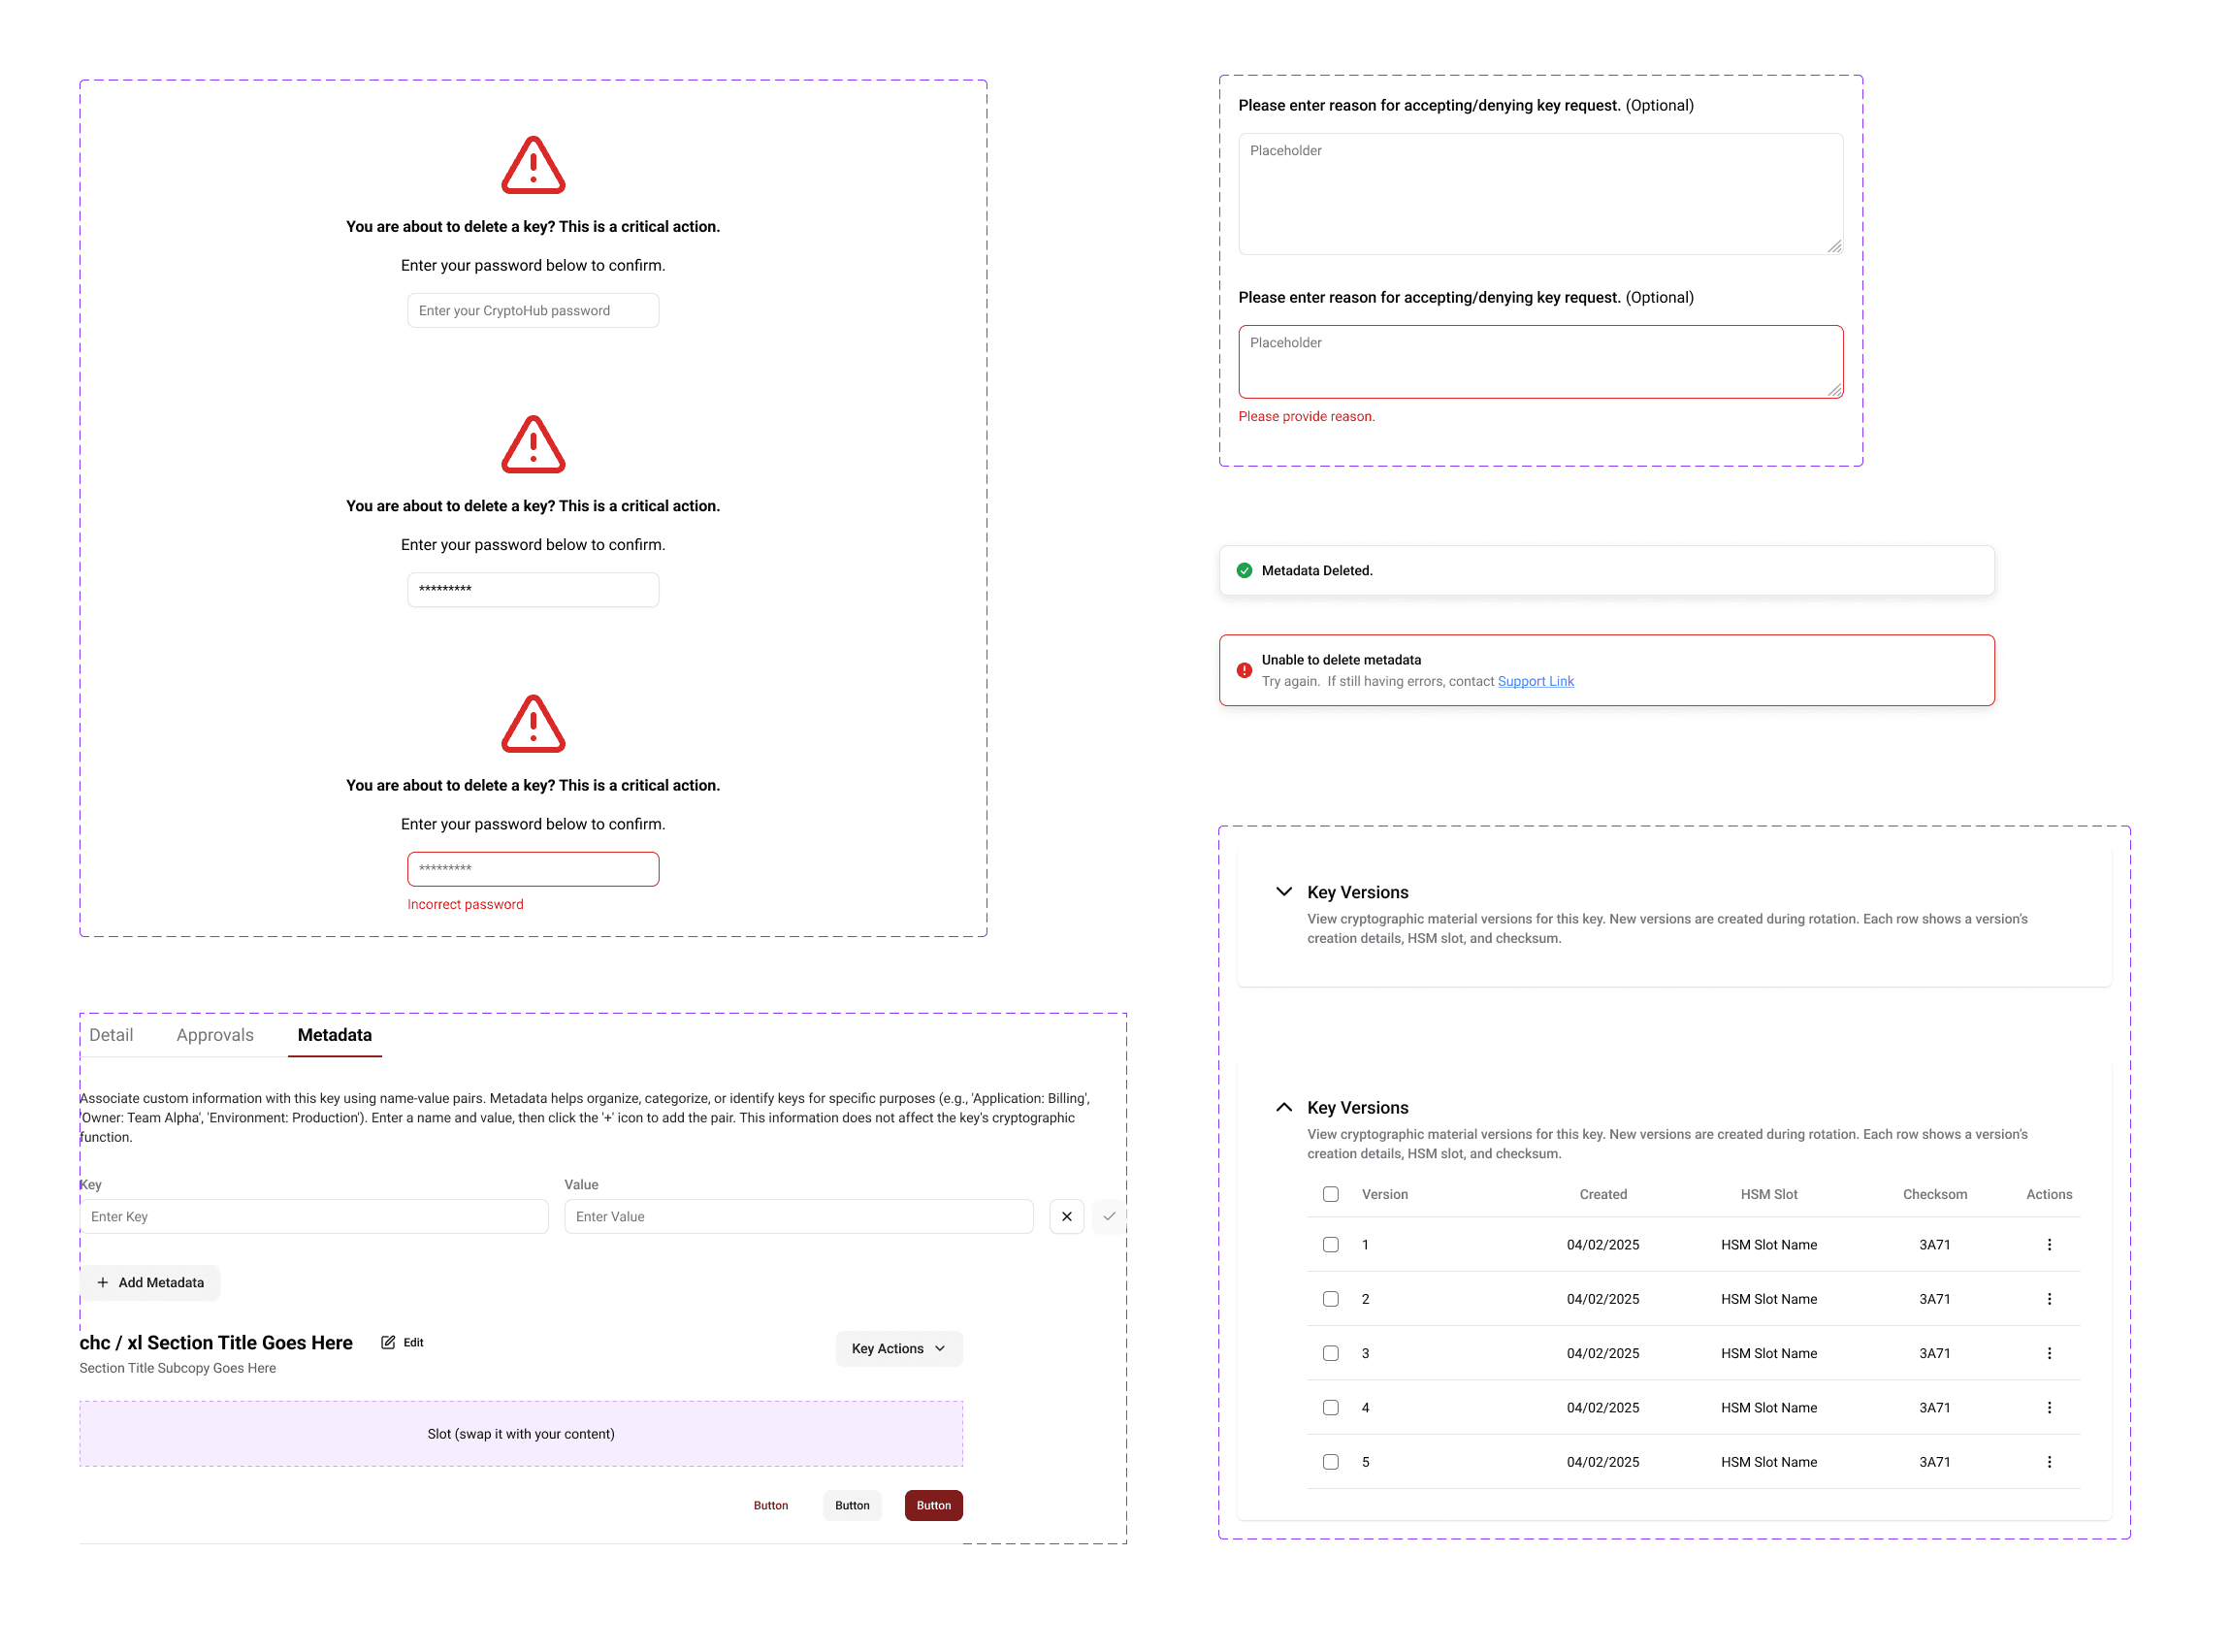
Task: Click the red error icon in metadata alert
Action: point(1243,670)
